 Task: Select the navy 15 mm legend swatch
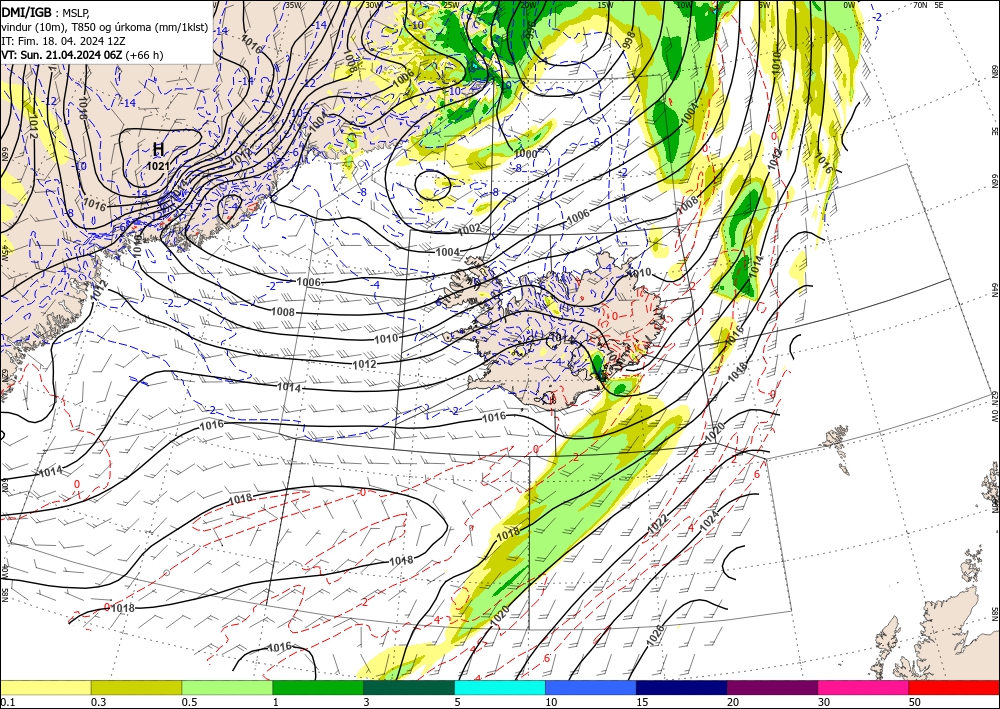coord(682,687)
